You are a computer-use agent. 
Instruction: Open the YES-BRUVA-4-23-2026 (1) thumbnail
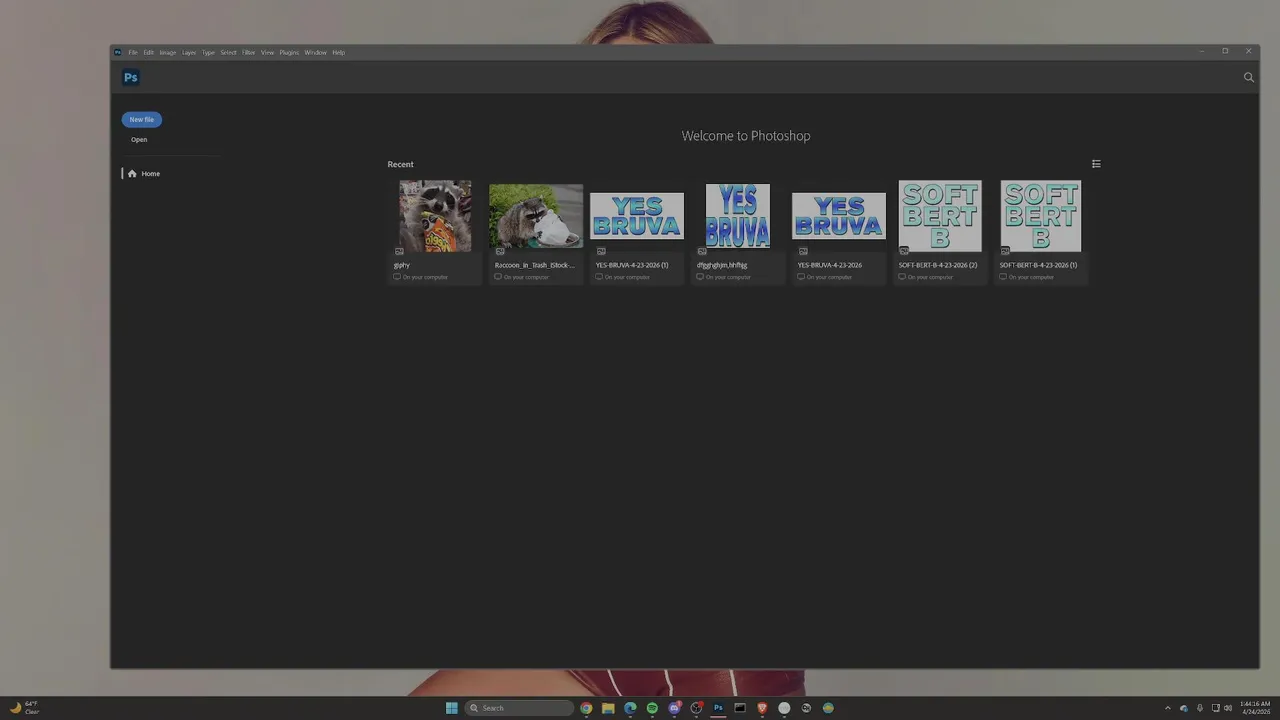coord(637,216)
